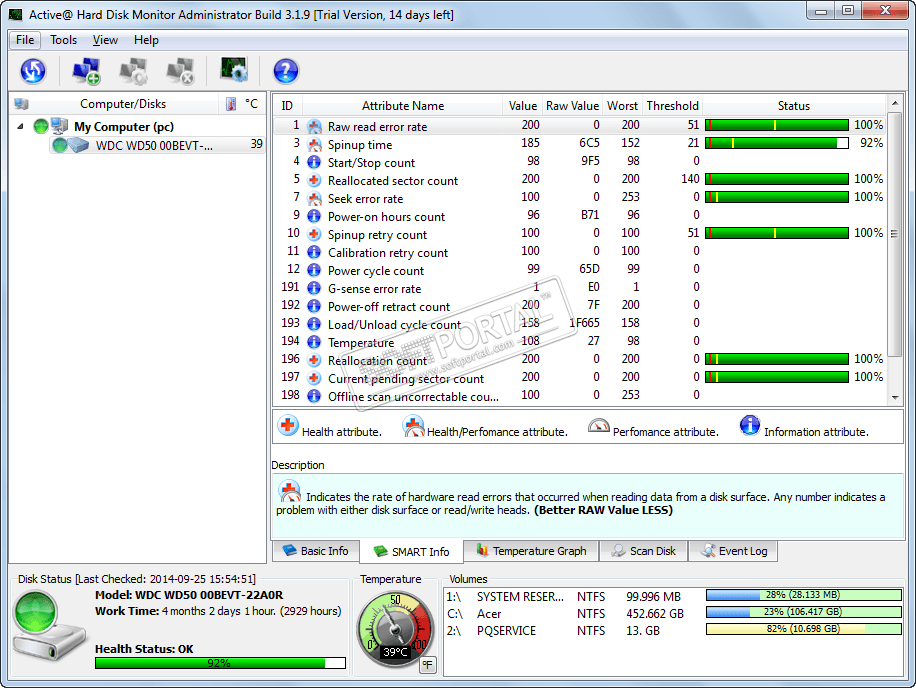Click the G-sense error rate info icon
Screen dimensions: 916x688
point(314,289)
